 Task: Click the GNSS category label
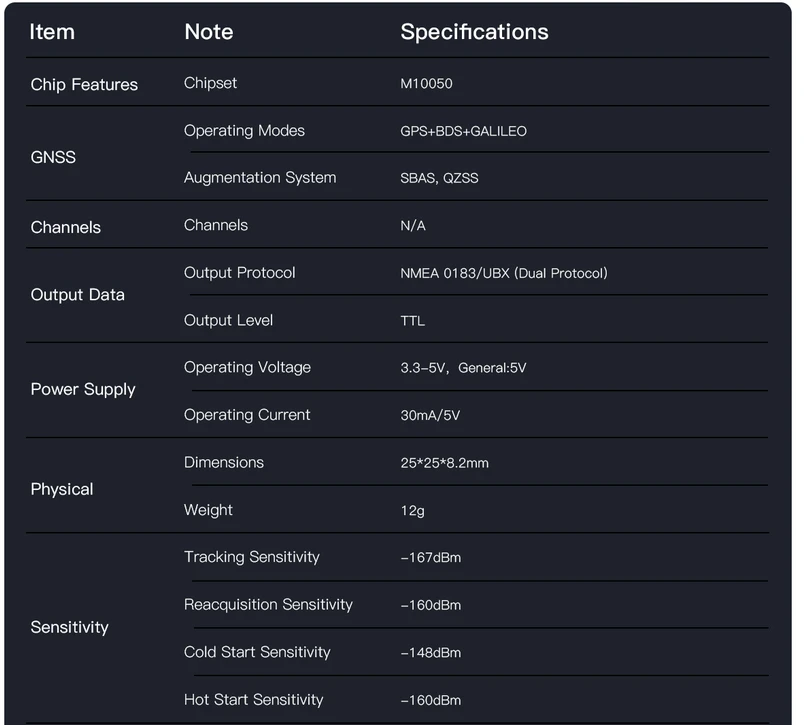pos(53,157)
